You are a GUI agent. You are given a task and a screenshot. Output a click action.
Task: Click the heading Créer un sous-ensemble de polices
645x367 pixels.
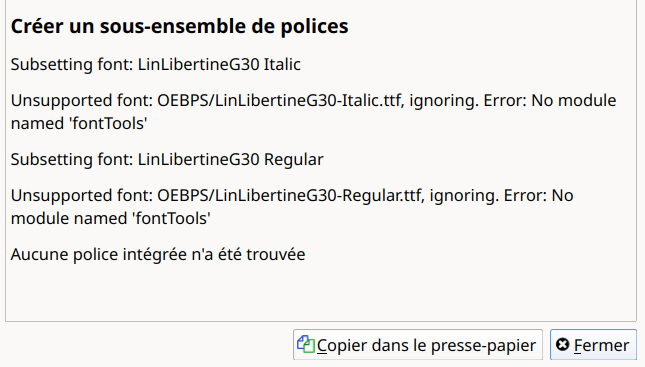coord(179,26)
